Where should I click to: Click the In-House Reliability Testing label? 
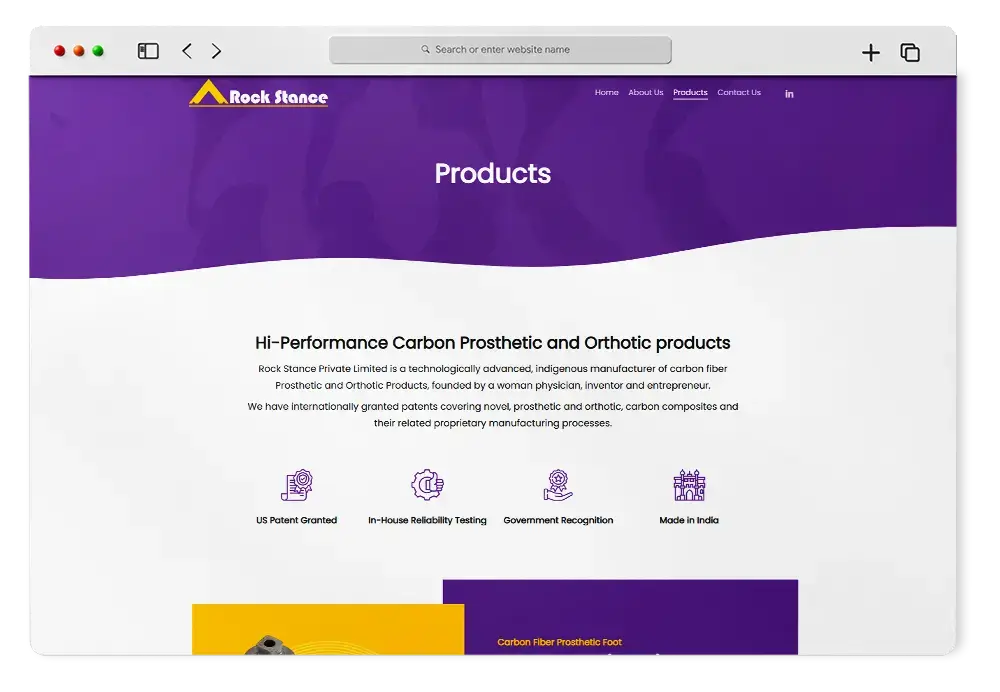click(x=427, y=520)
